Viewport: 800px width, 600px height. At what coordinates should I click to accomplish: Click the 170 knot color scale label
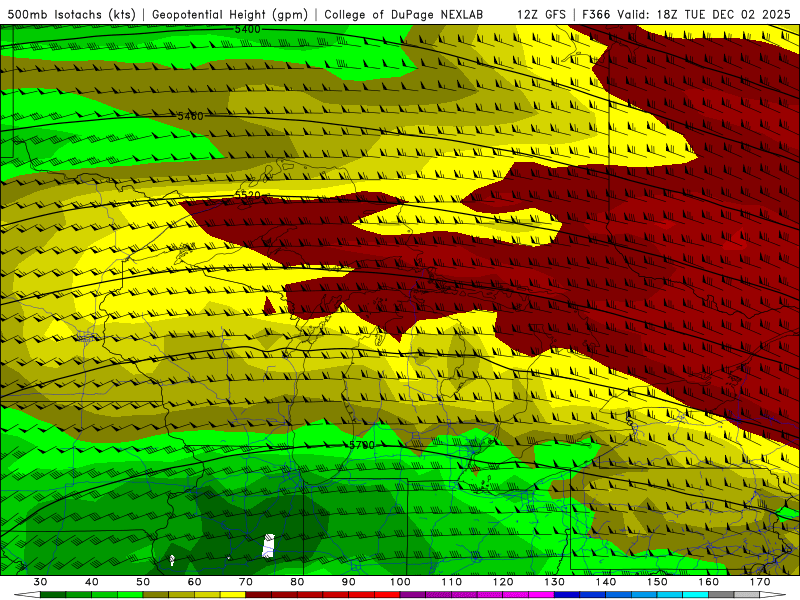[x=760, y=582]
